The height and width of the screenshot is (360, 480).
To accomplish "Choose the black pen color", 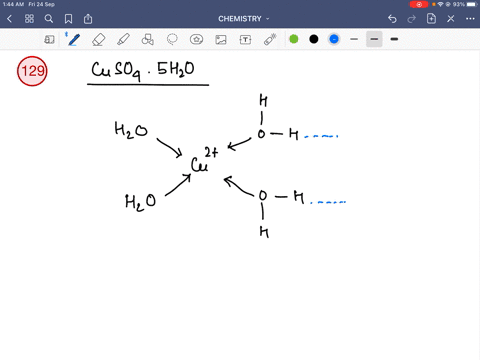I will 314,39.
